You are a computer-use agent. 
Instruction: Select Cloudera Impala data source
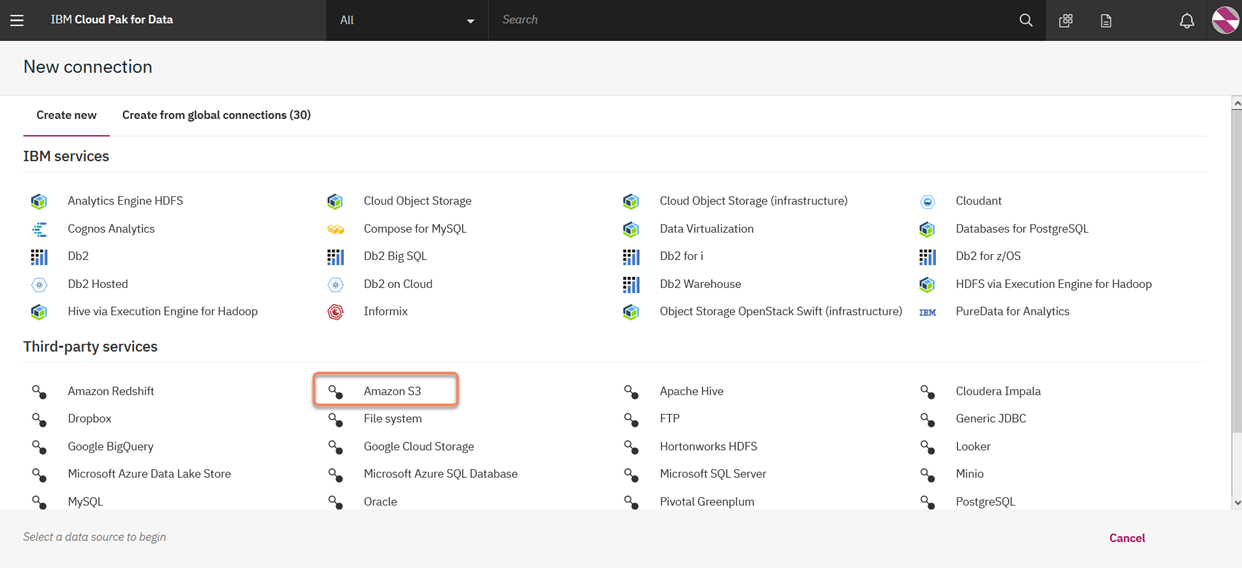pos(998,391)
